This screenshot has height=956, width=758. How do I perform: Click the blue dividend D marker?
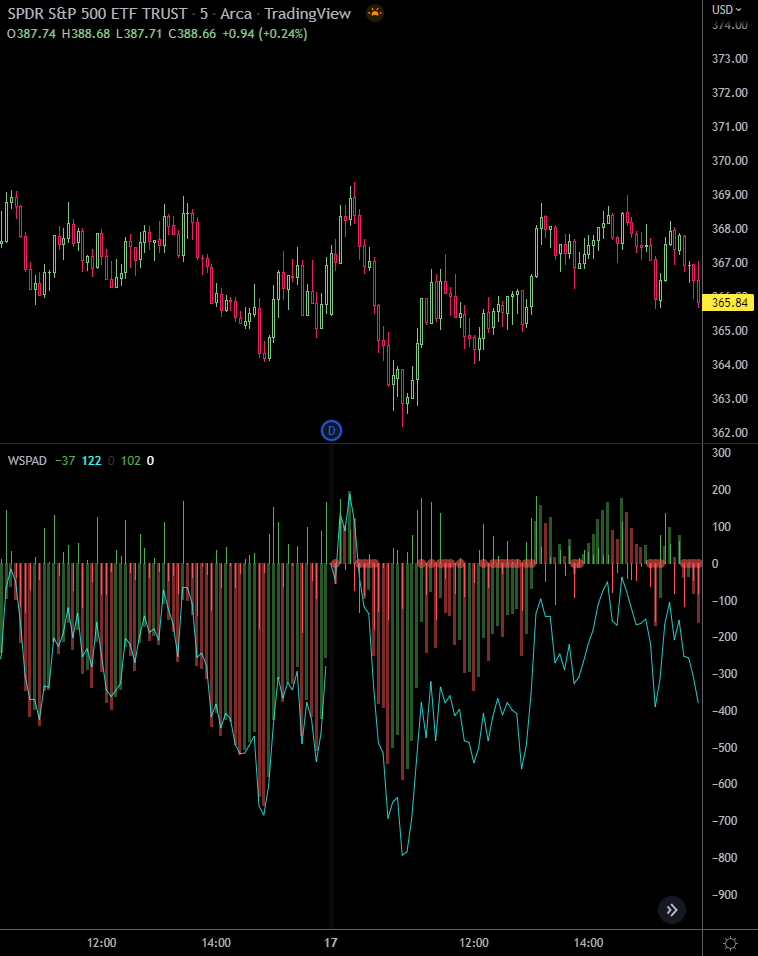pyautogui.click(x=331, y=430)
